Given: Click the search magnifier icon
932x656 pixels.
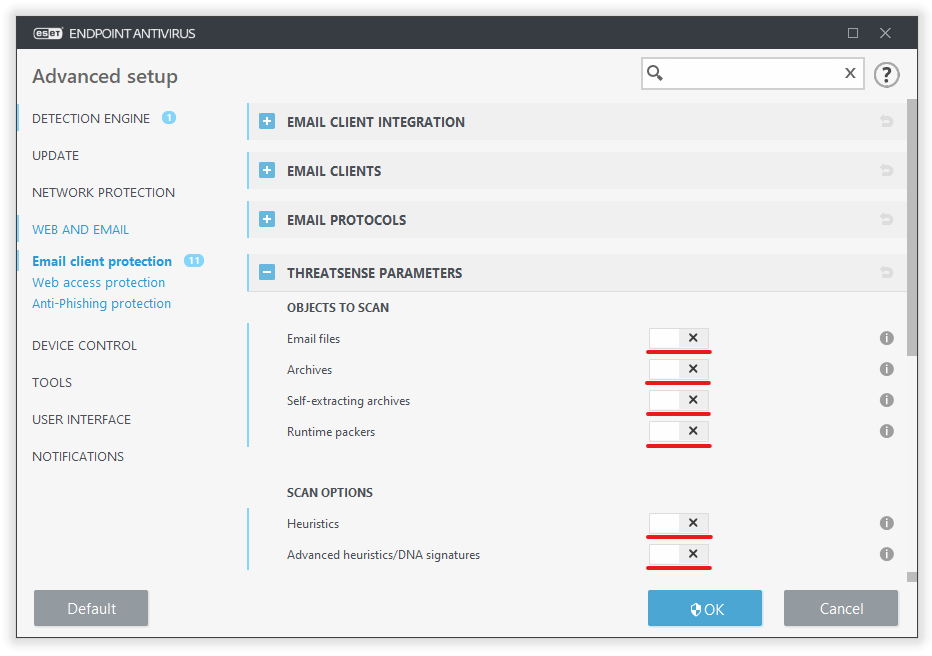Looking at the screenshot, I should tap(655, 73).
